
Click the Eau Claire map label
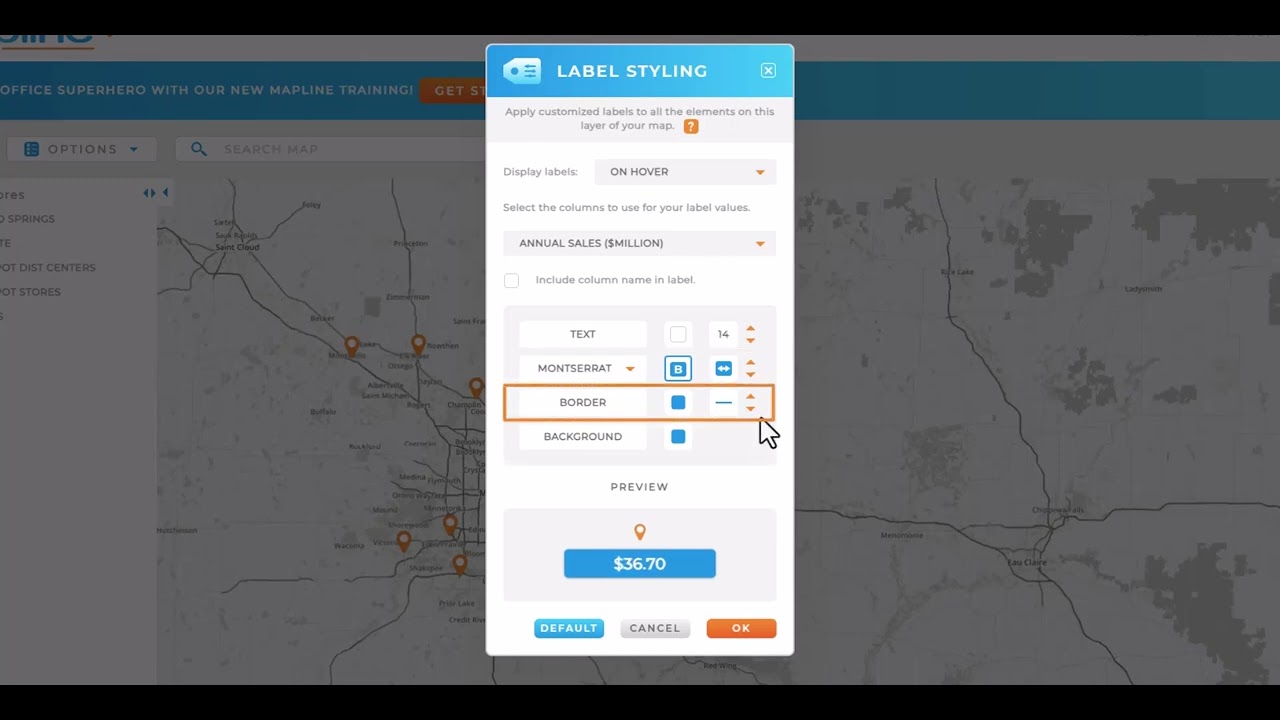[1027, 563]
